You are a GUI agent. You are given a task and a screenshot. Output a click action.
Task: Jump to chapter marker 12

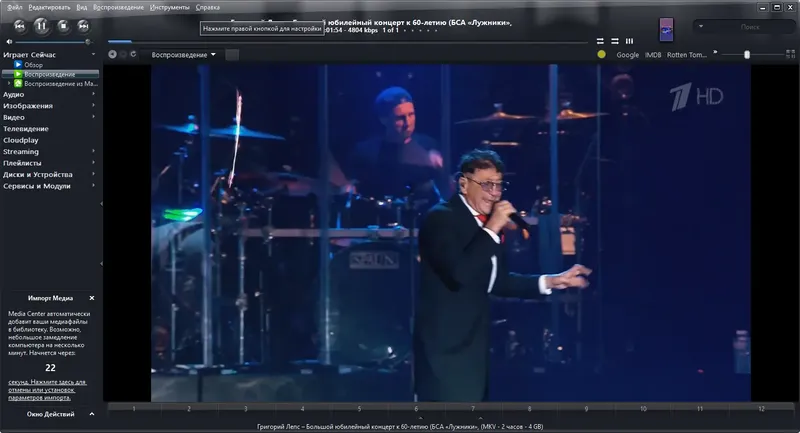(x=761, y=409)
